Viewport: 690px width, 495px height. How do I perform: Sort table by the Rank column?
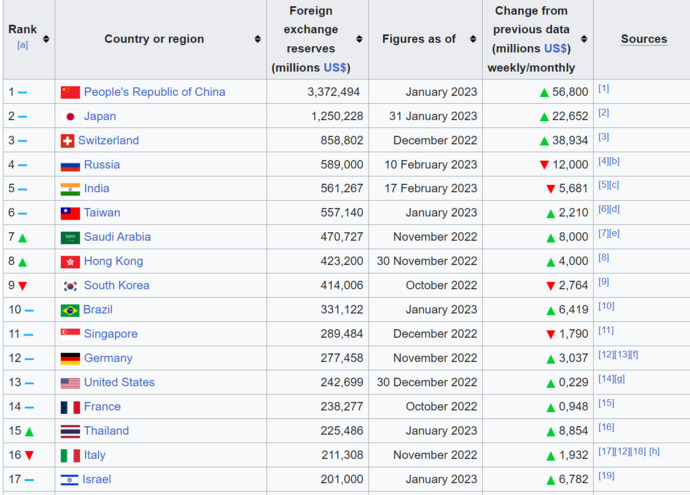pos(46,39)
